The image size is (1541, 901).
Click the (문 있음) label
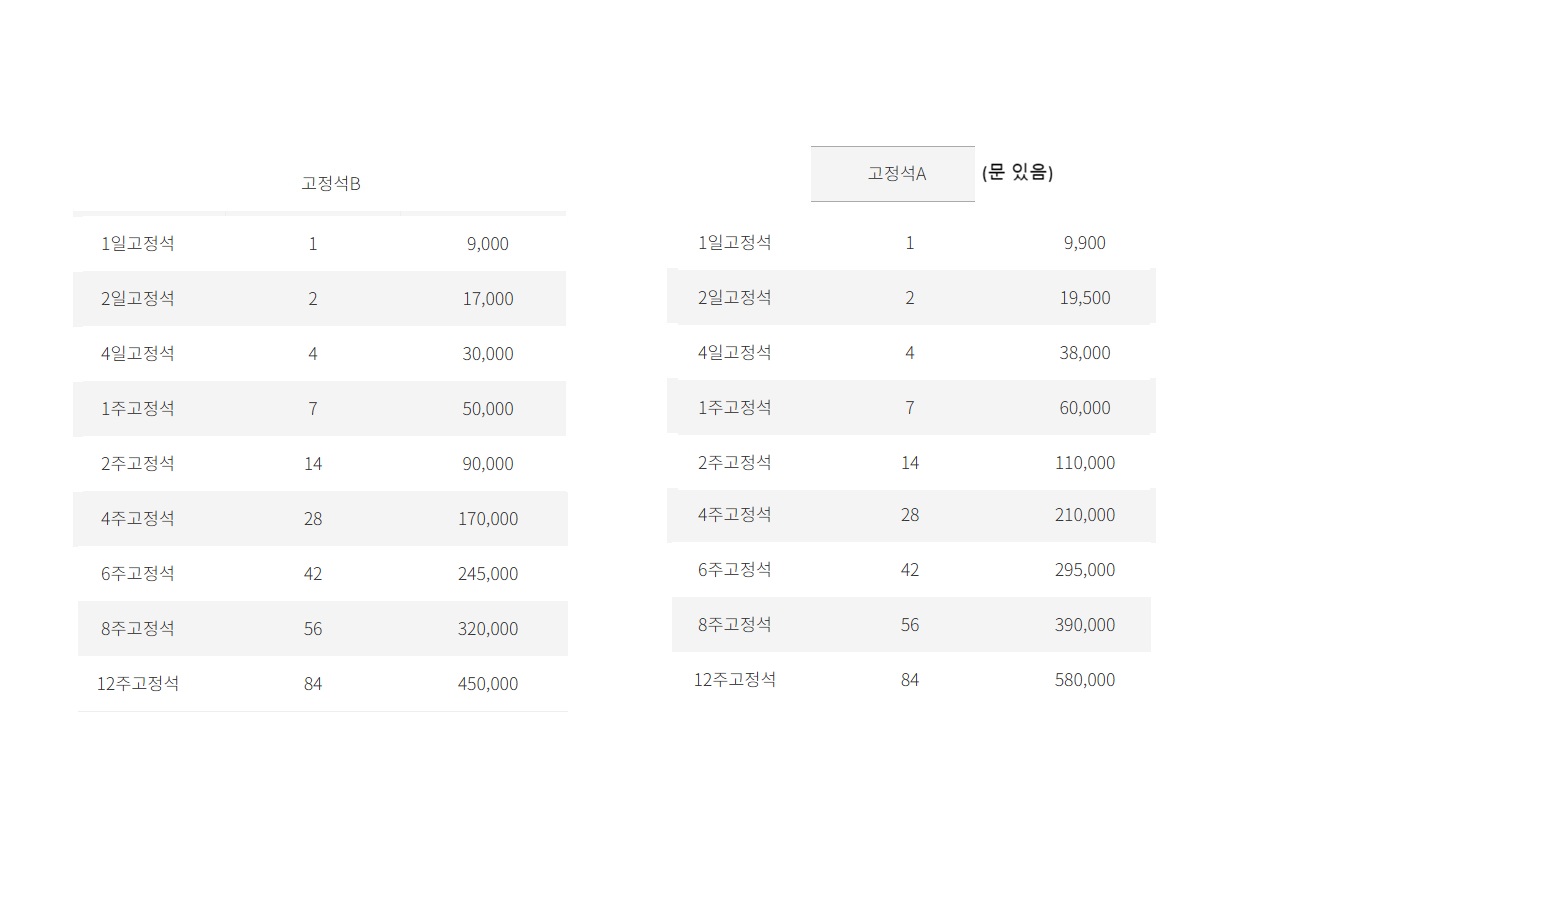1018,172
